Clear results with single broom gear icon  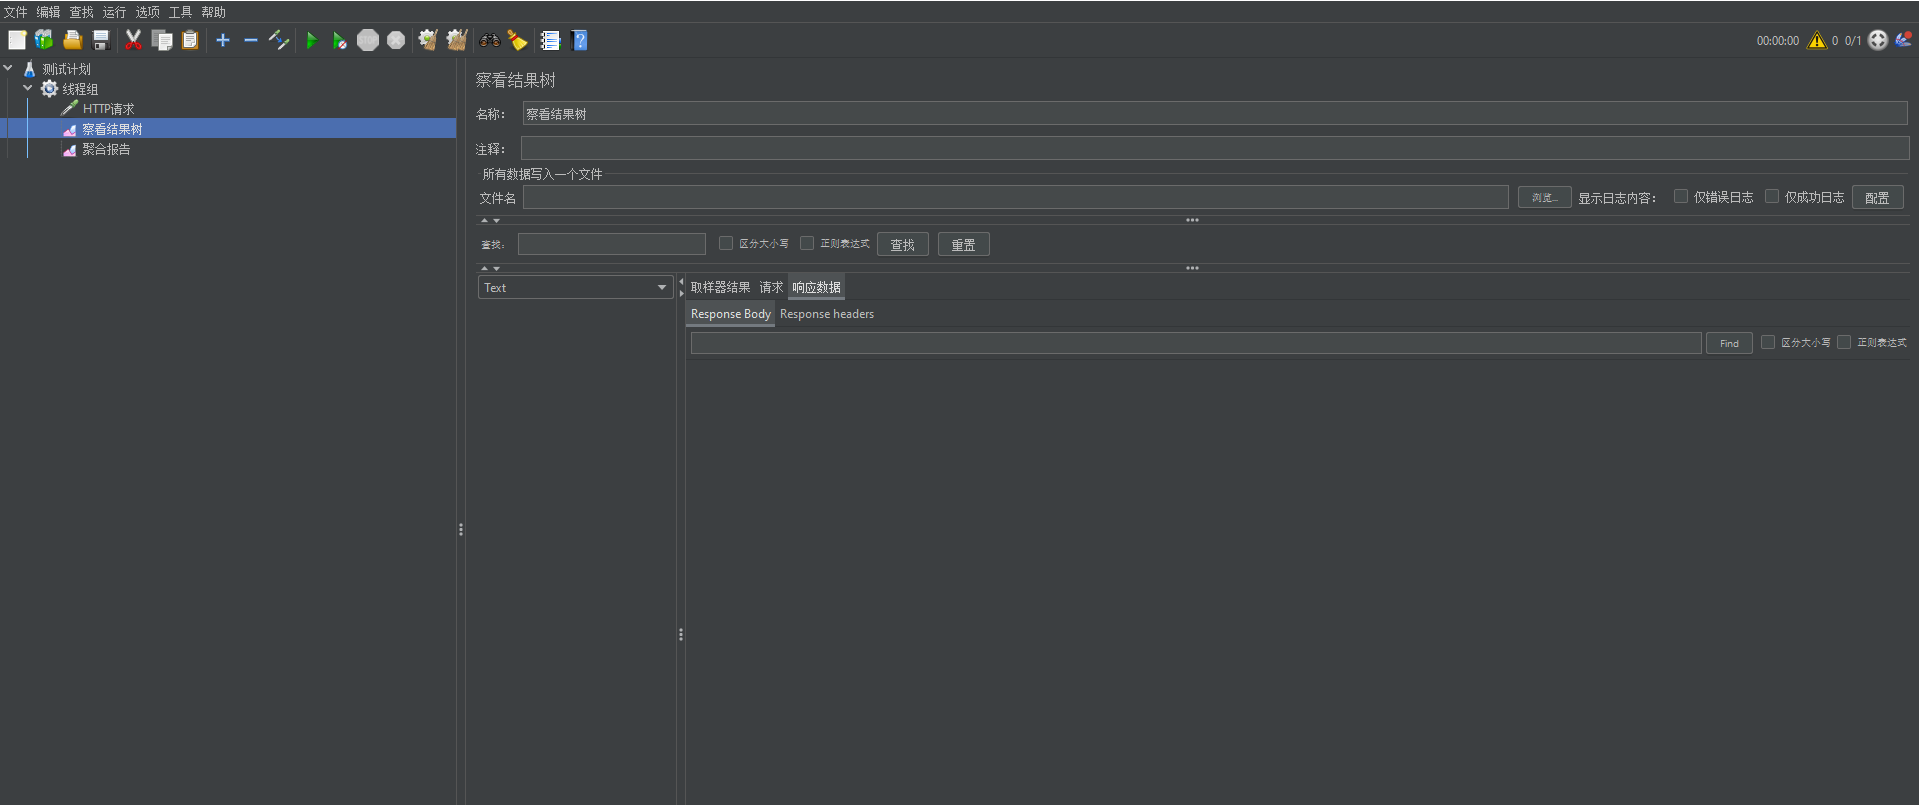point(428,40)
